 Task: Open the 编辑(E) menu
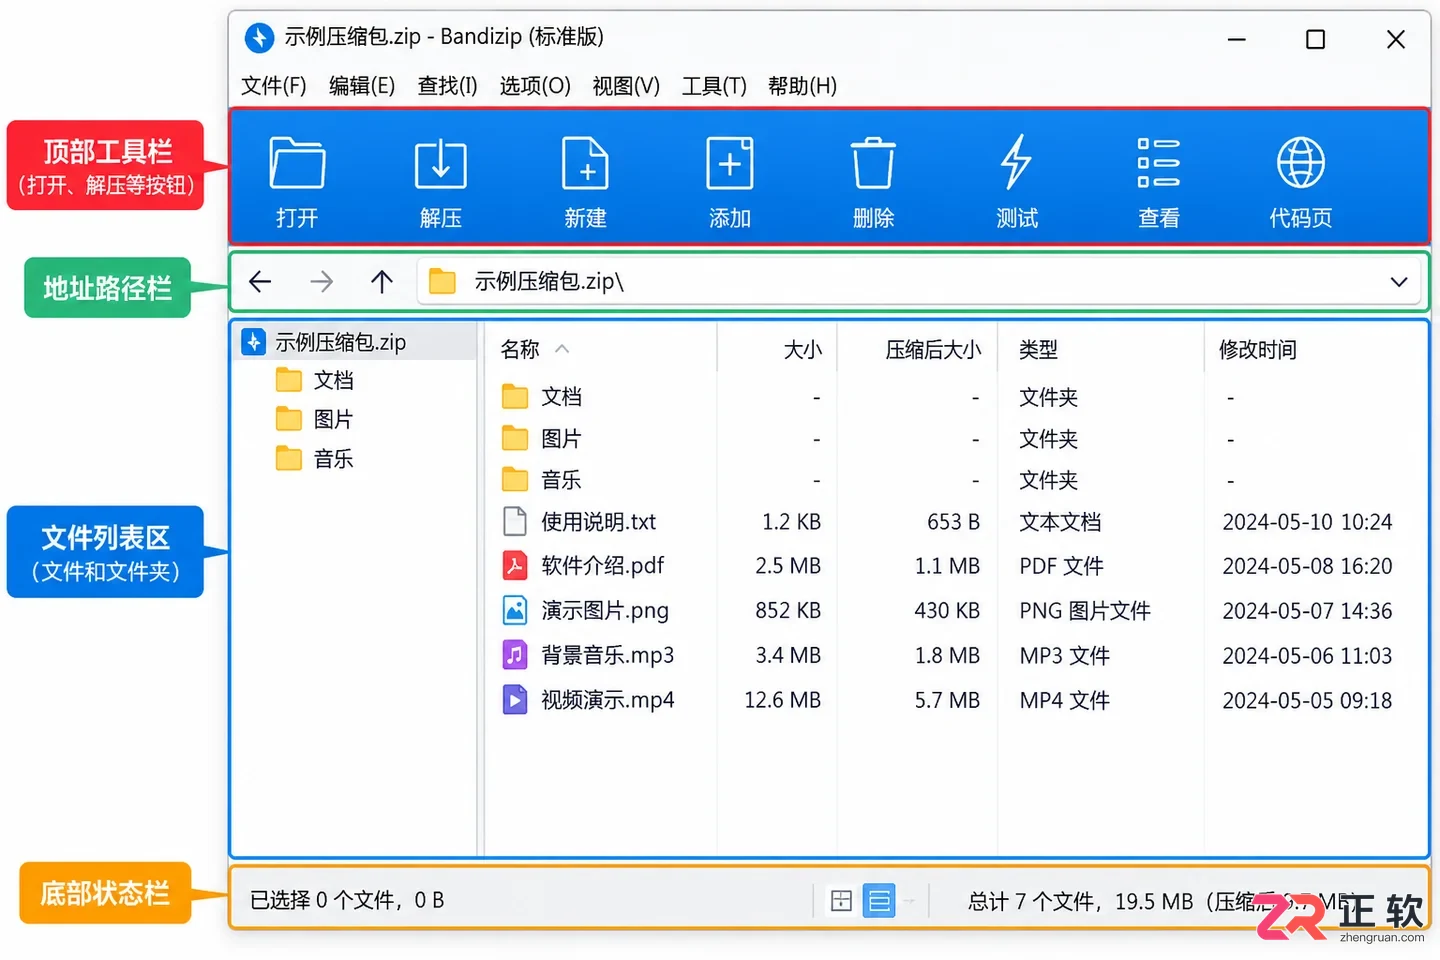point(362,86)
